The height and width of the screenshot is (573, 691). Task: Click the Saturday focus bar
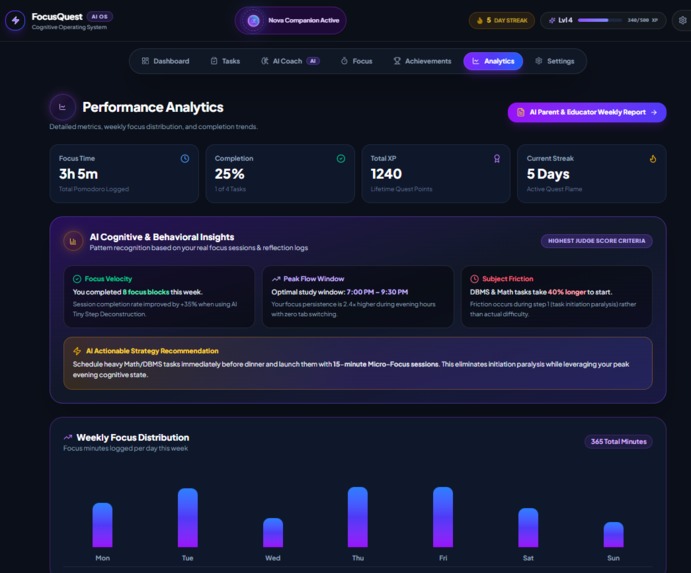click(x=528, y=528)
